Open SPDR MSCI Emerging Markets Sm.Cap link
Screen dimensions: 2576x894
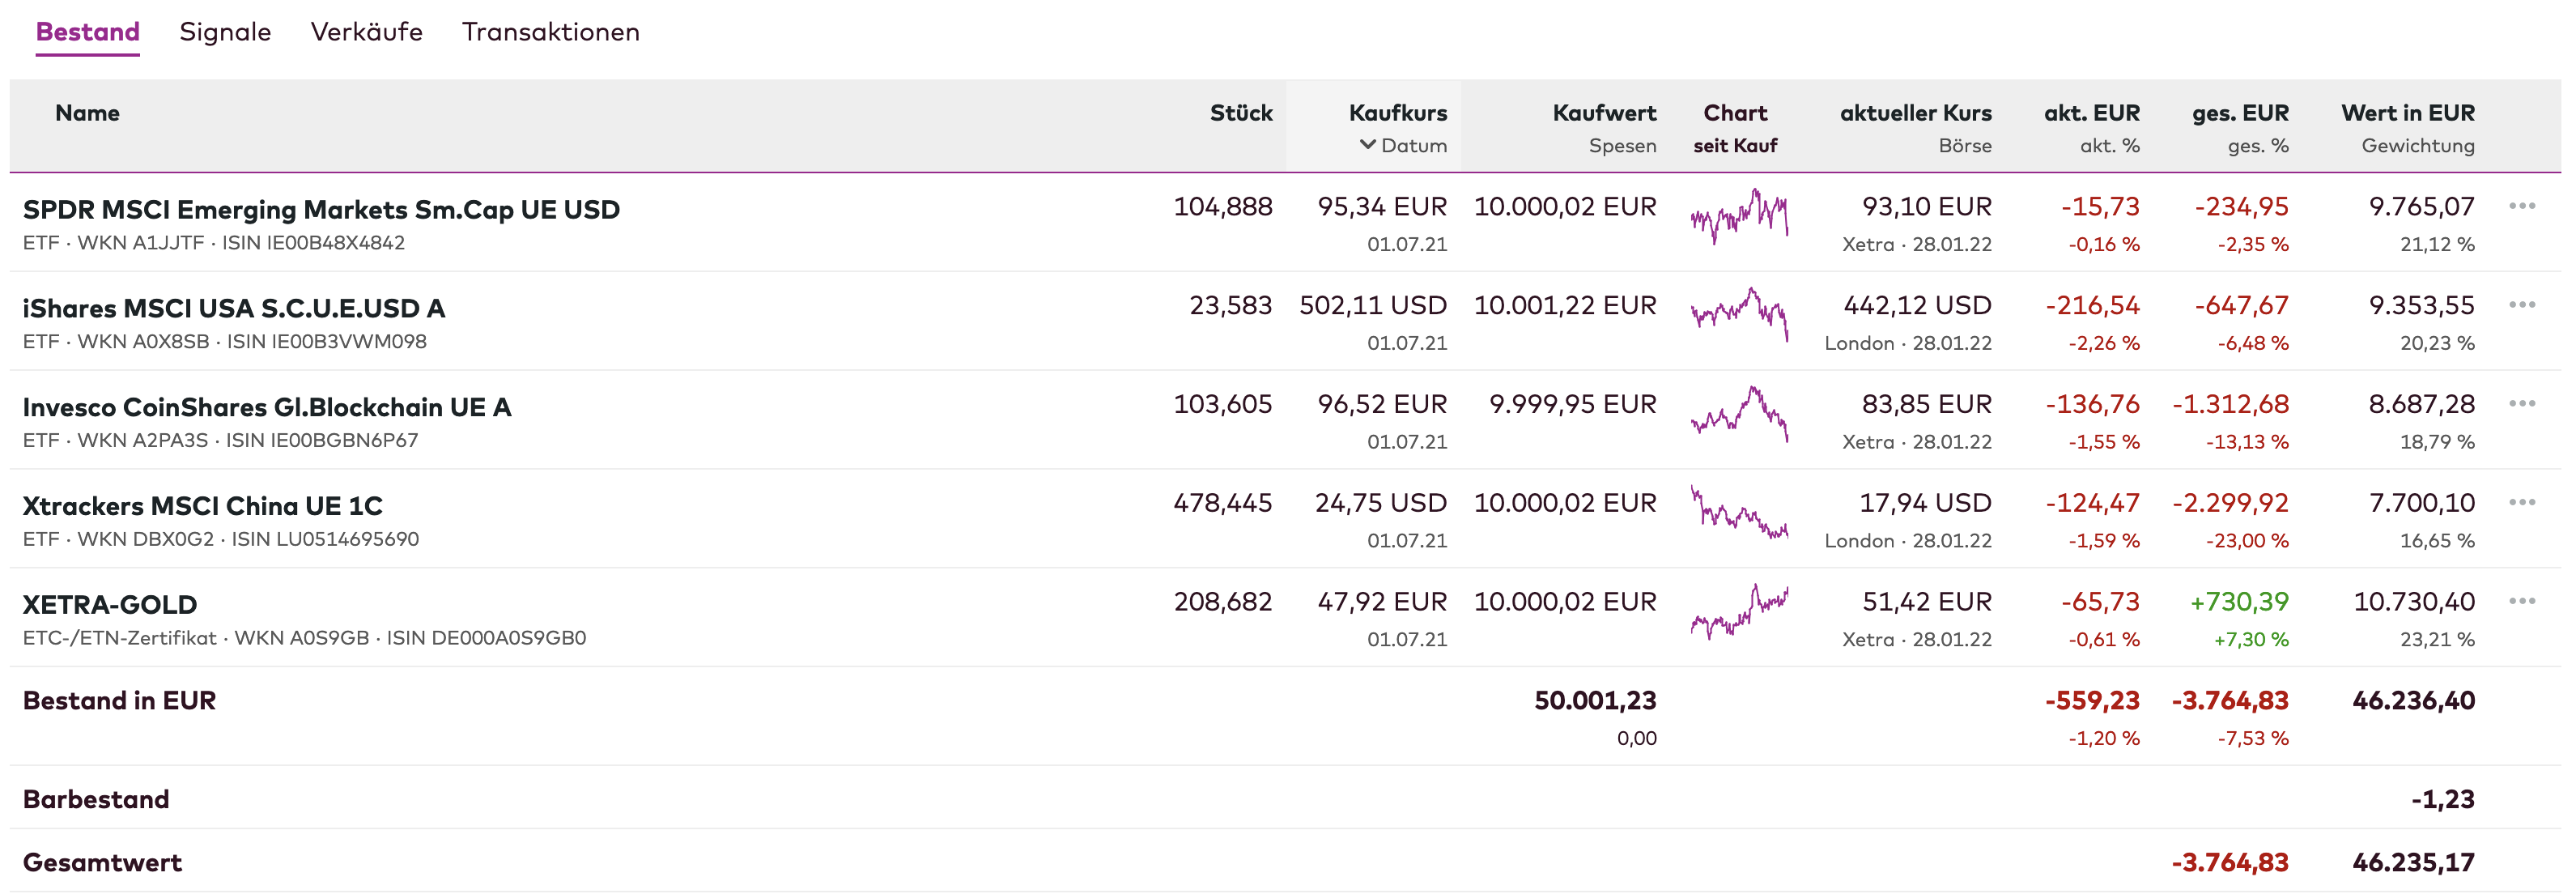tap(321, 210)
